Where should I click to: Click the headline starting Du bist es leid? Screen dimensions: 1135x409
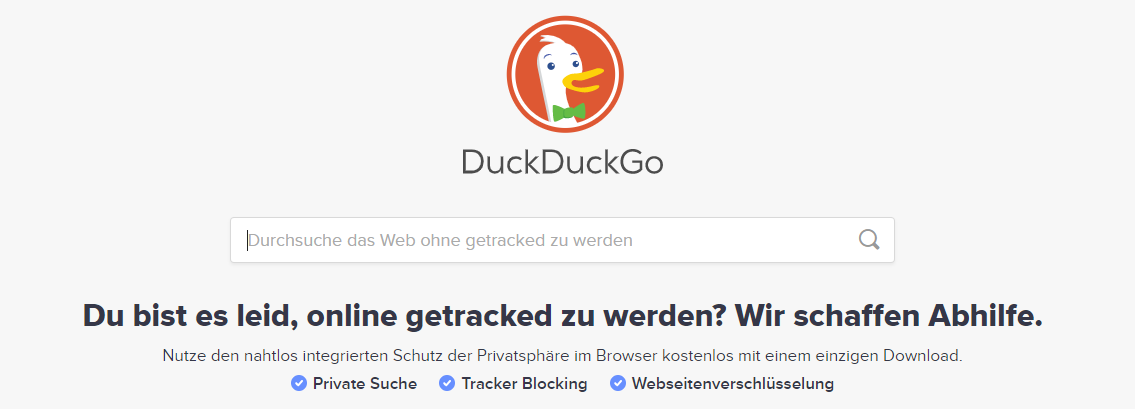tap(562, 316)
